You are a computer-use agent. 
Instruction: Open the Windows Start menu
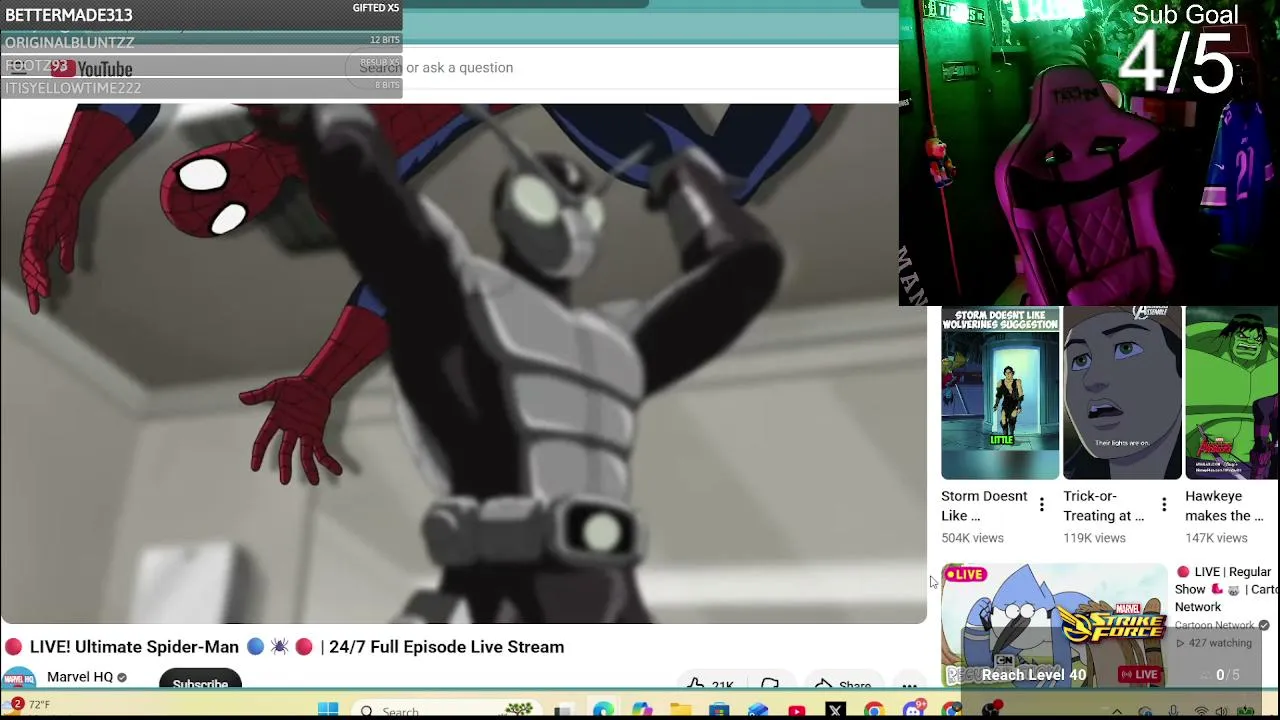(327, 711)
